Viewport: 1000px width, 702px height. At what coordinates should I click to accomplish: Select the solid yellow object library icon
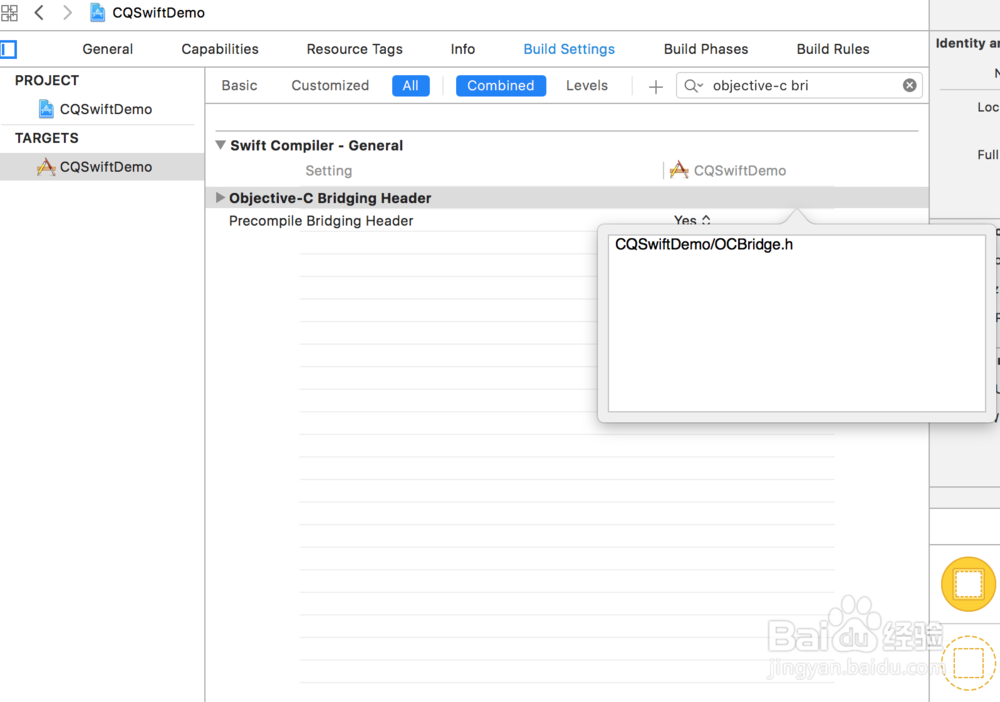coord(968,584)
